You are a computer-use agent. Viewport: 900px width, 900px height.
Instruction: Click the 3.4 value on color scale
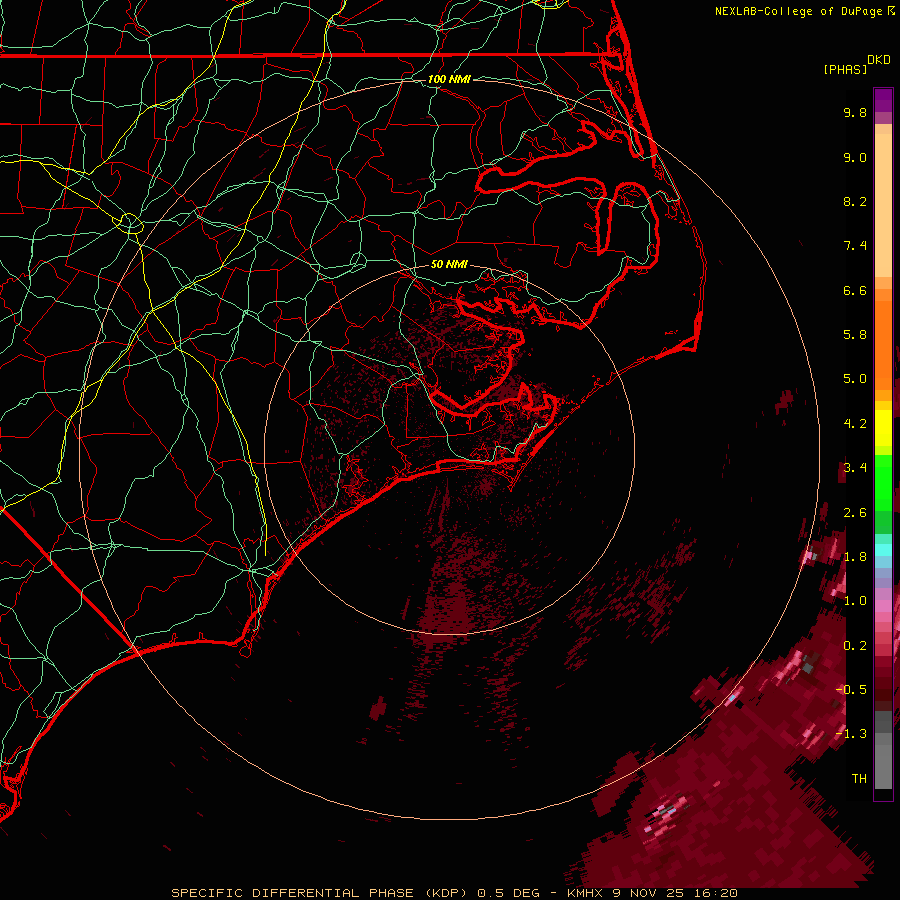pyautogui.click(x=855, y=468)
